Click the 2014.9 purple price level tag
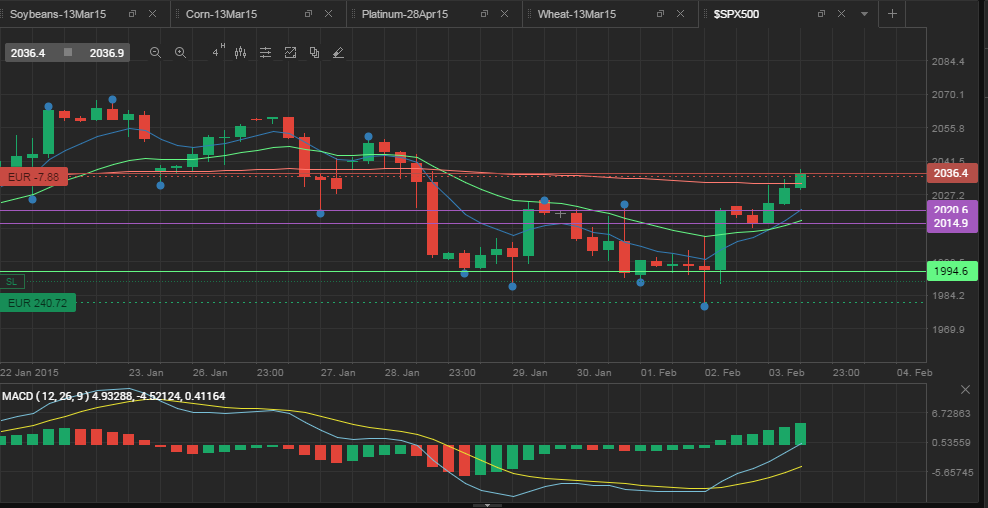This screenshot has height=508, width=988. pyautogui.click(x=951, y=223)
